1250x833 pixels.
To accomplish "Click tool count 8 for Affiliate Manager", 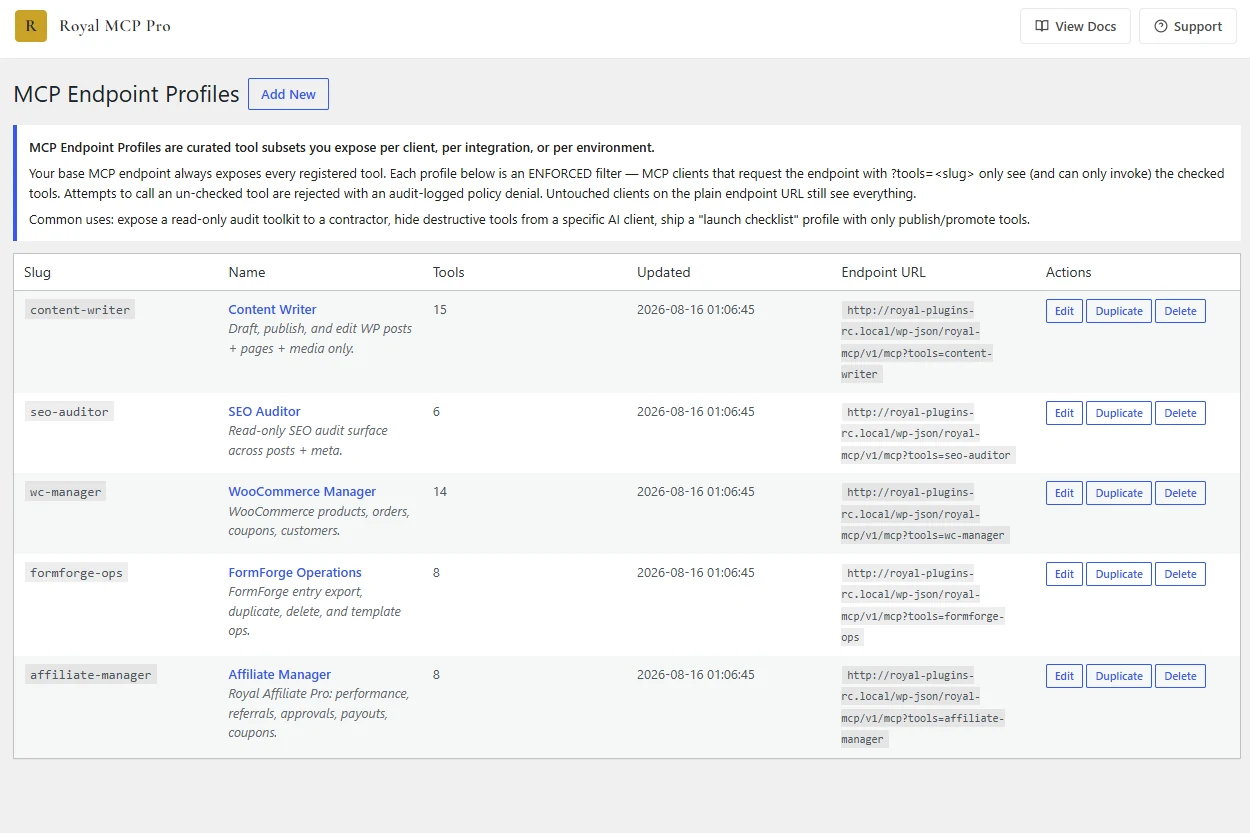I will tap(437, 675).
